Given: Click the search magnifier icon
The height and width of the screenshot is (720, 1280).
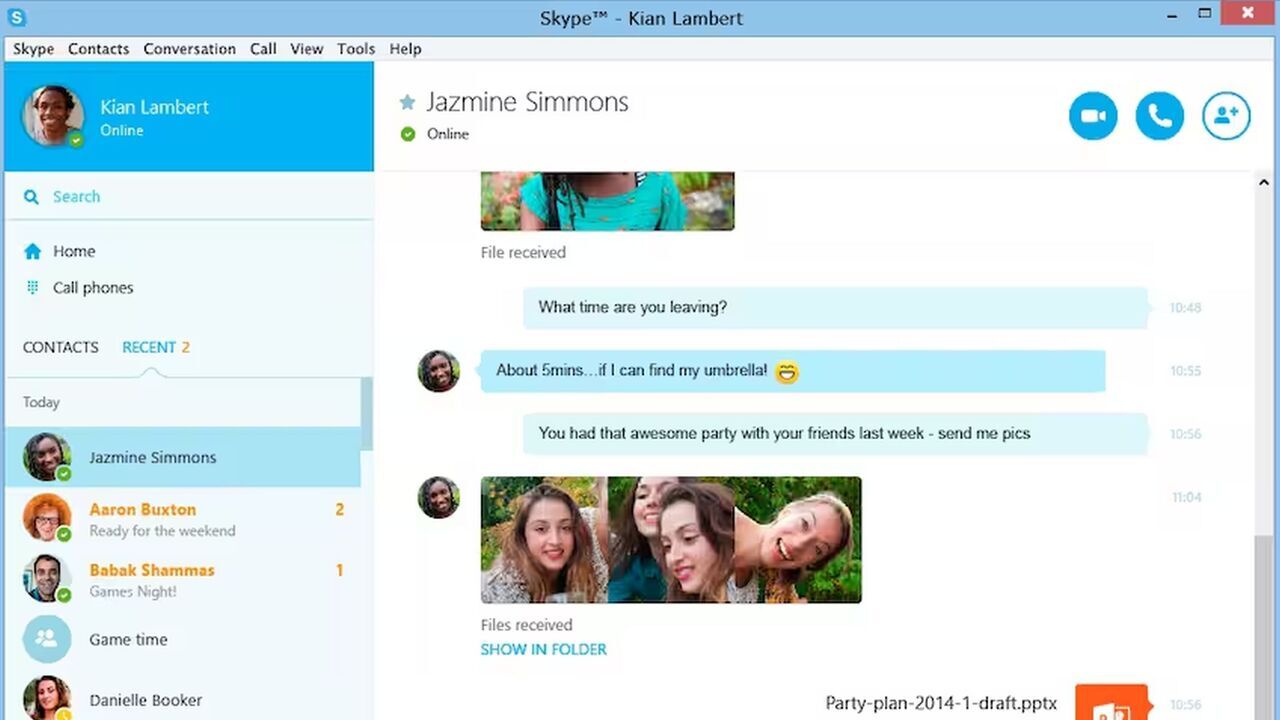Looking at the screenshot, I should point(32,197).
